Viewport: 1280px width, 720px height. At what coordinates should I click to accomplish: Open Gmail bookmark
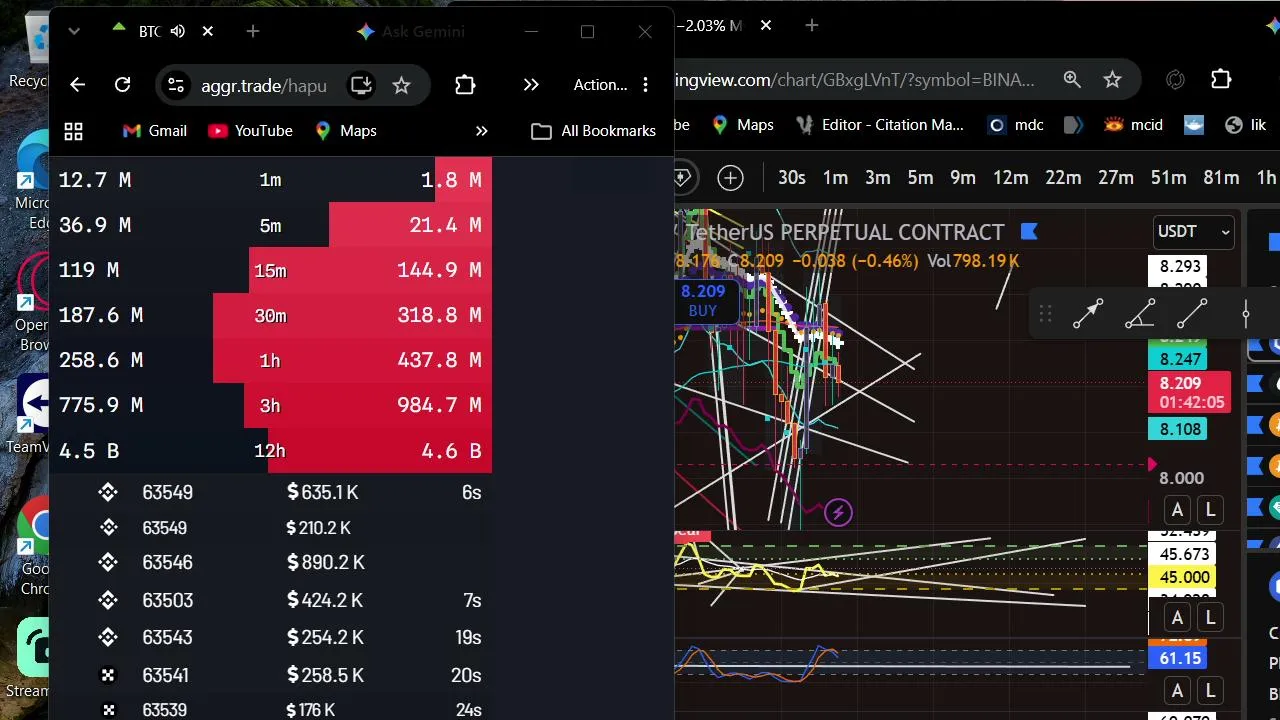coord(154,131)
